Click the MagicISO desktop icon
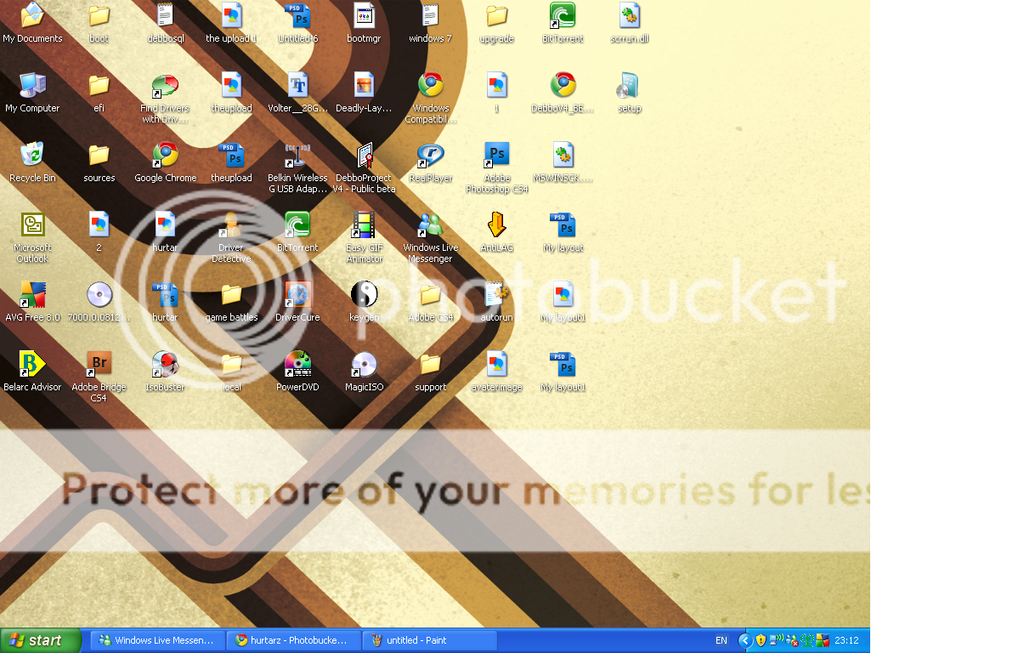This screenshot has width=1024, height=653. point(364,366)
